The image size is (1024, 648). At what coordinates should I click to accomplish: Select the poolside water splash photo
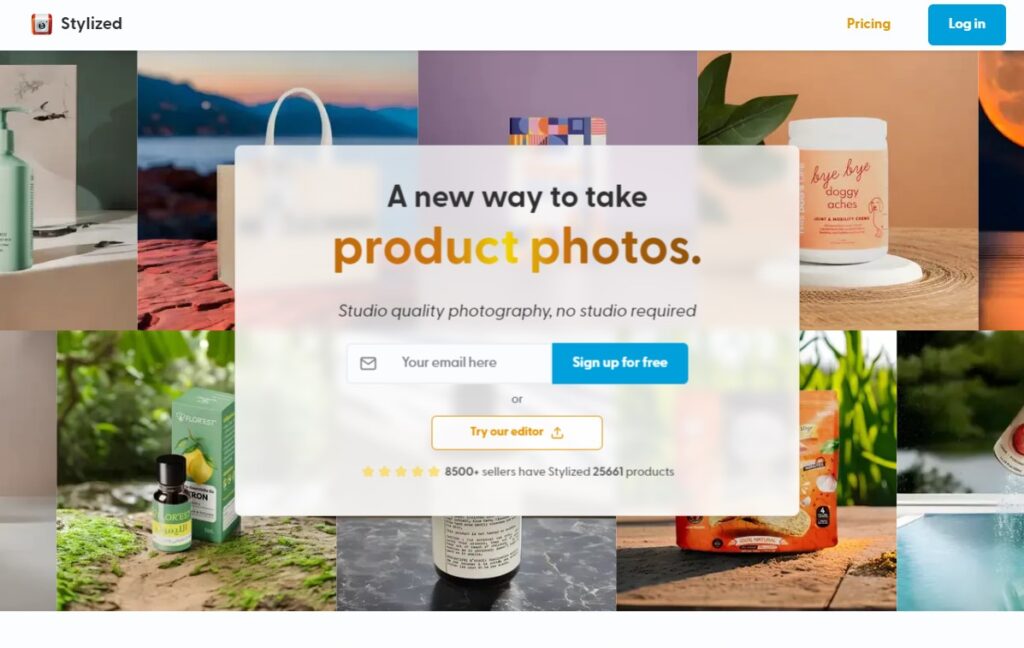960,470
